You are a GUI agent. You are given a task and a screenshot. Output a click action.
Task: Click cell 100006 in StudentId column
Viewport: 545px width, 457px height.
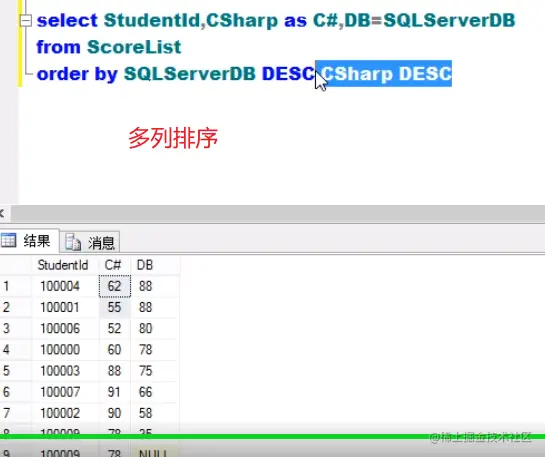pos(65,329)
